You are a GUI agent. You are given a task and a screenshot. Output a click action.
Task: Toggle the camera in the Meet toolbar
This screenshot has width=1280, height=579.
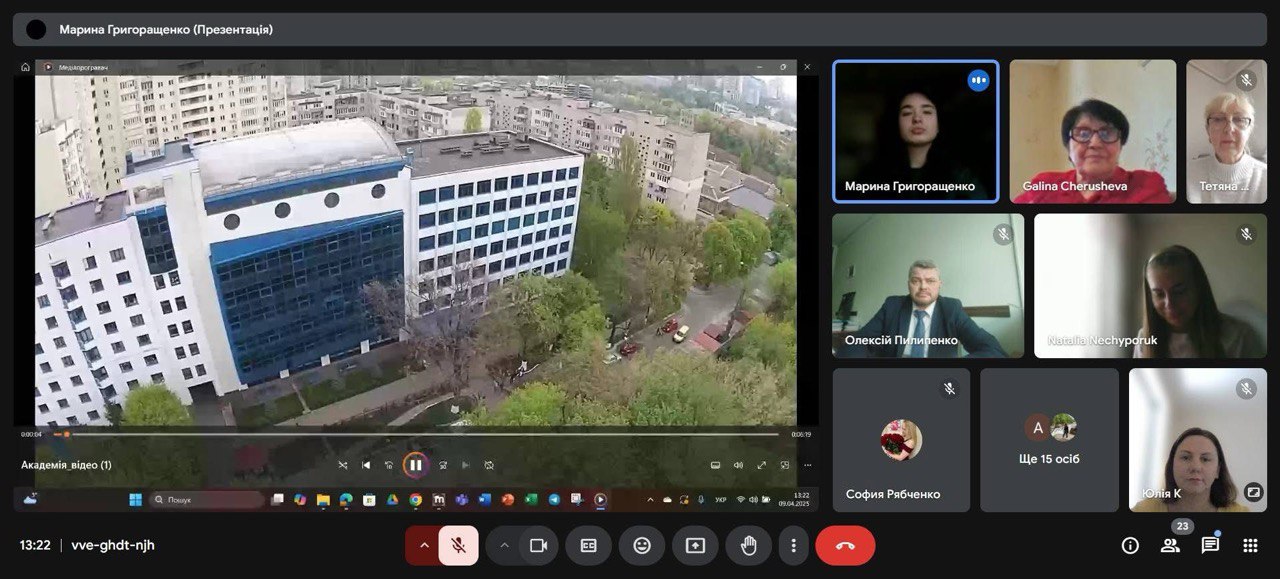(x=538, y=545)
